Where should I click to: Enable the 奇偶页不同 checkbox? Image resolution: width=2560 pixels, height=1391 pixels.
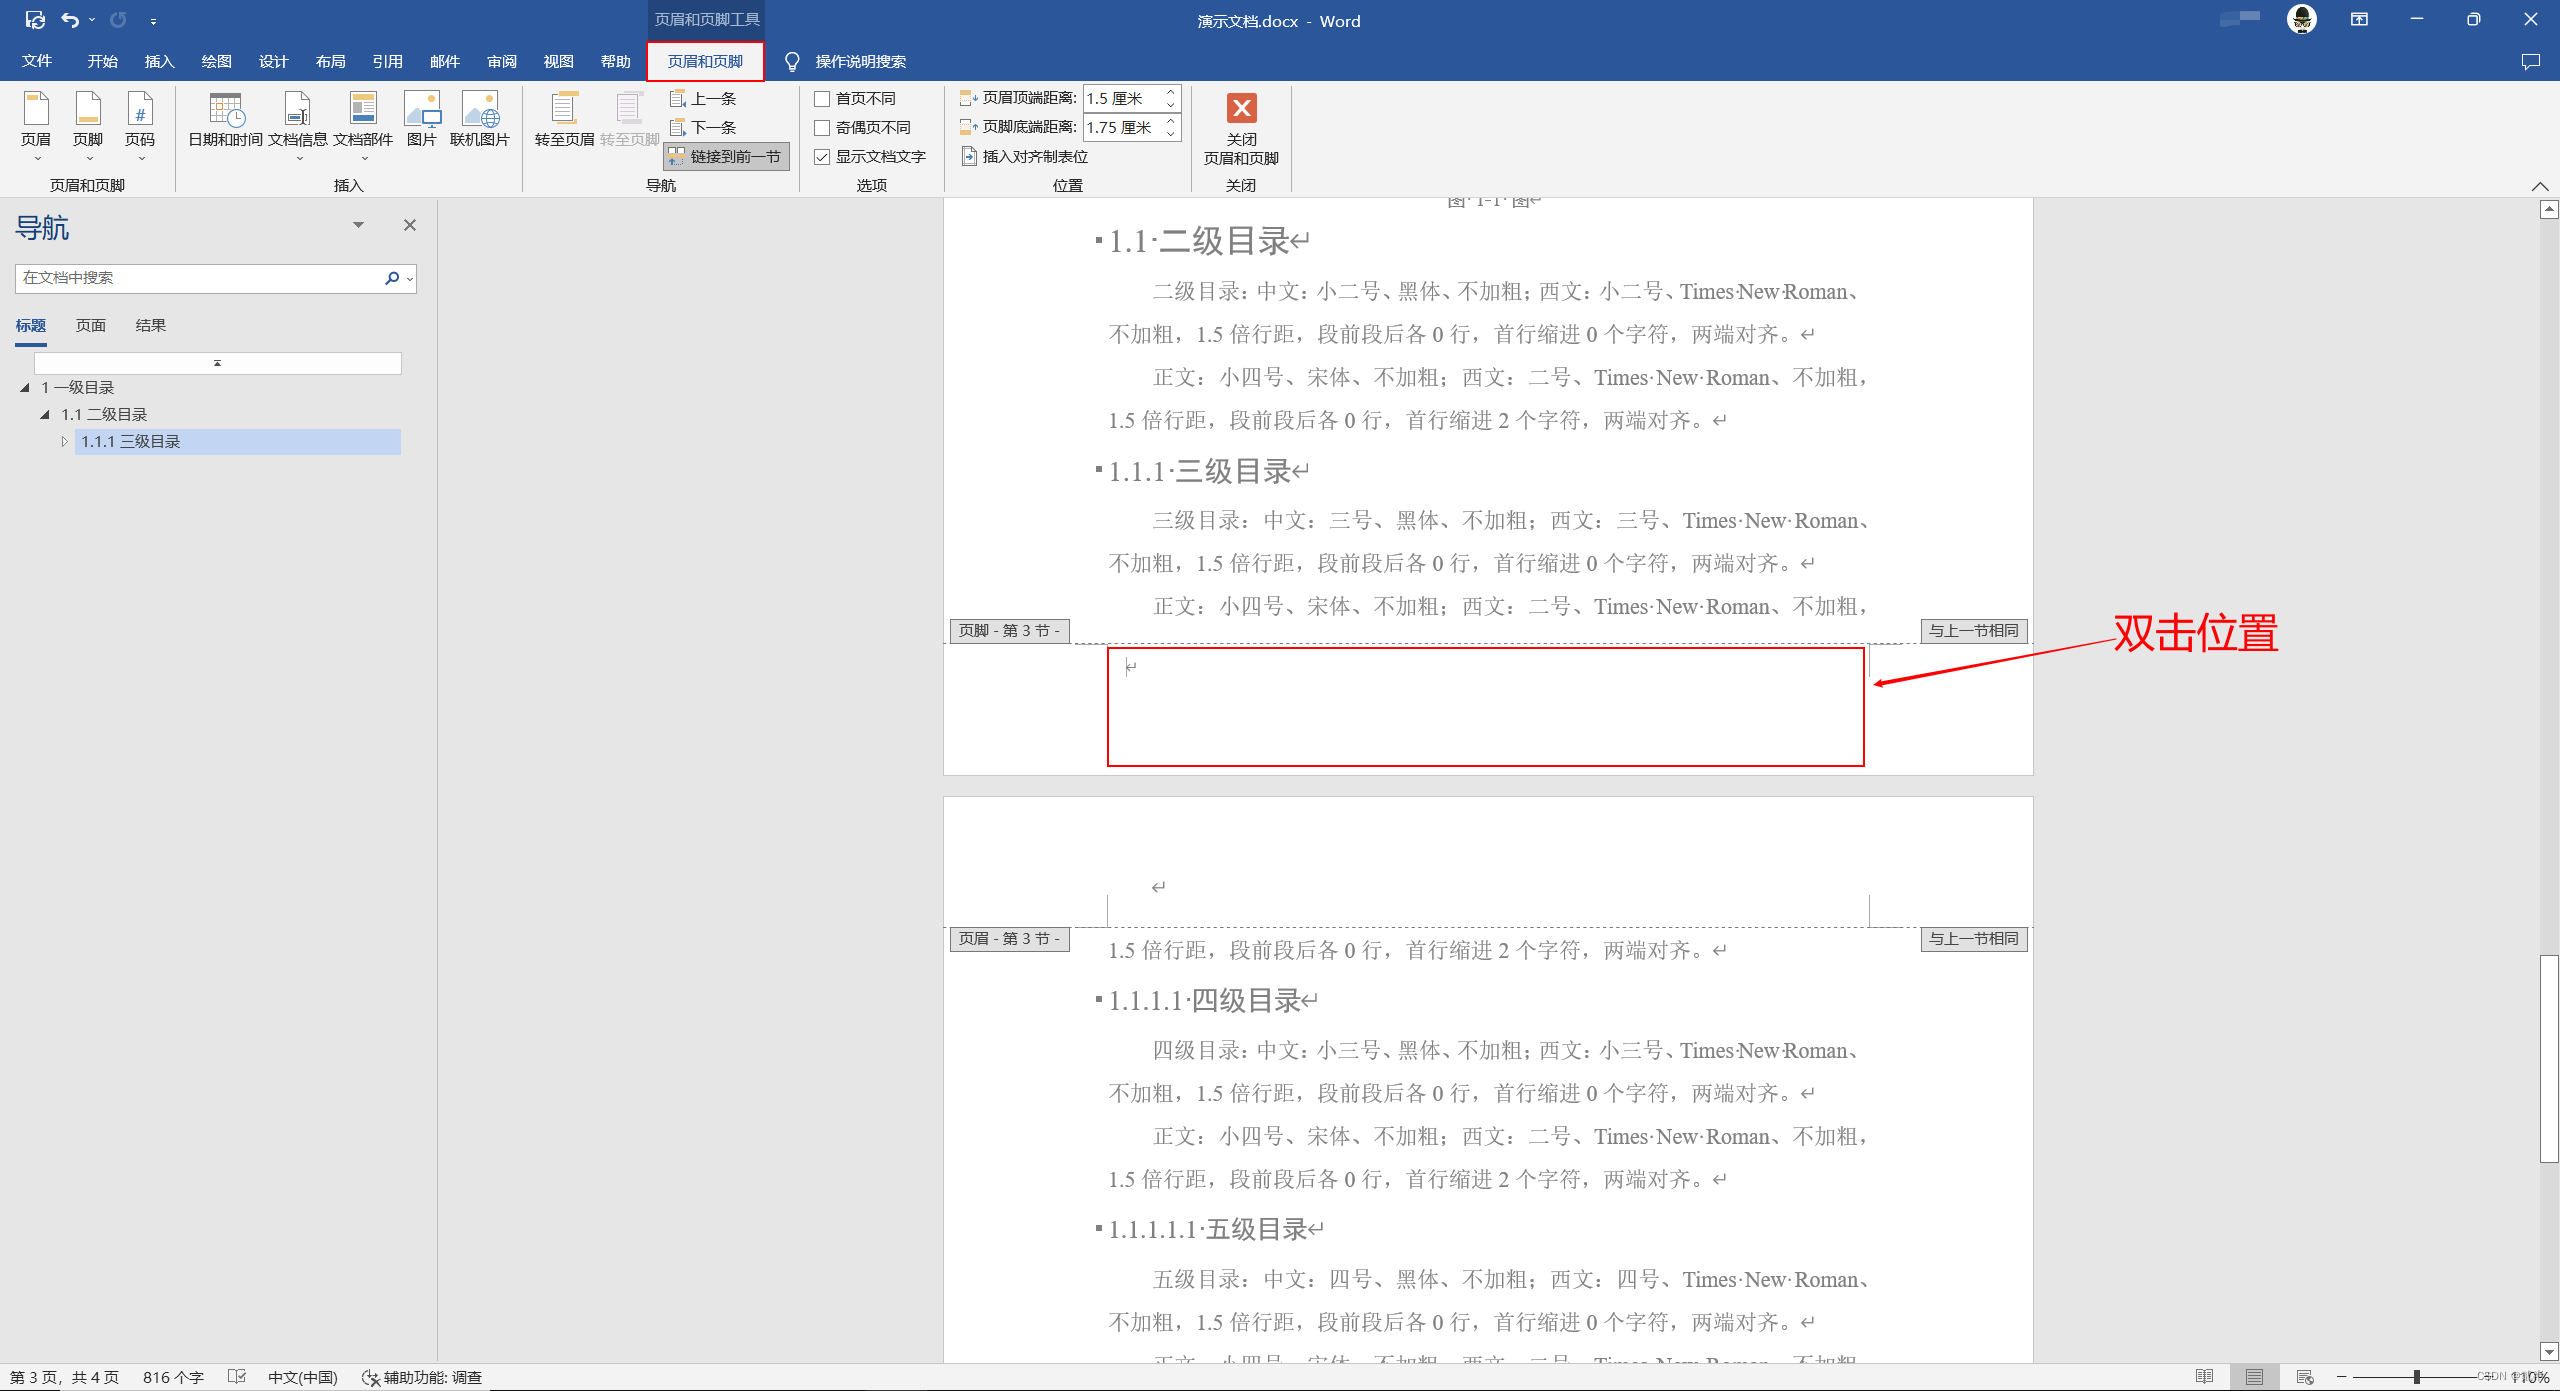[x=822, y=128]
